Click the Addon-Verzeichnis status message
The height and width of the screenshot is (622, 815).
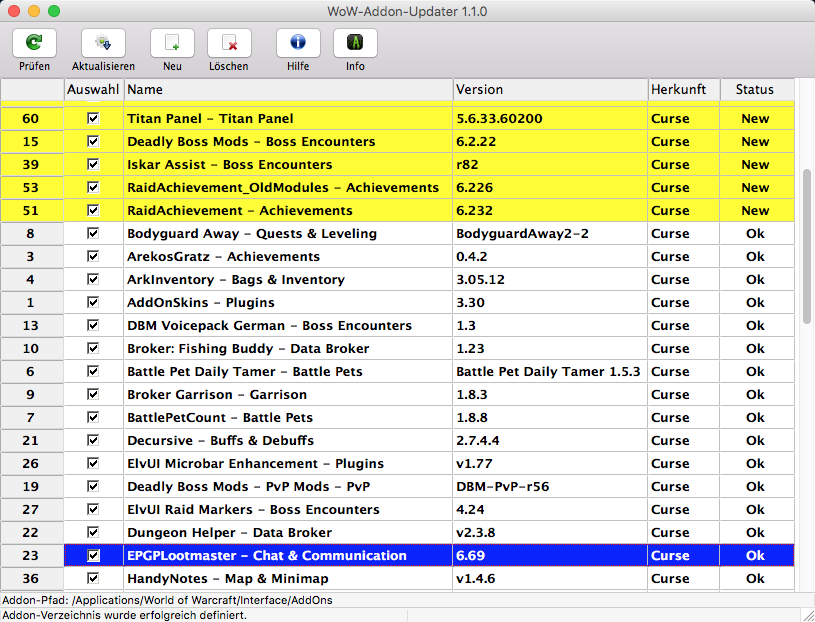tap(124, 615)
